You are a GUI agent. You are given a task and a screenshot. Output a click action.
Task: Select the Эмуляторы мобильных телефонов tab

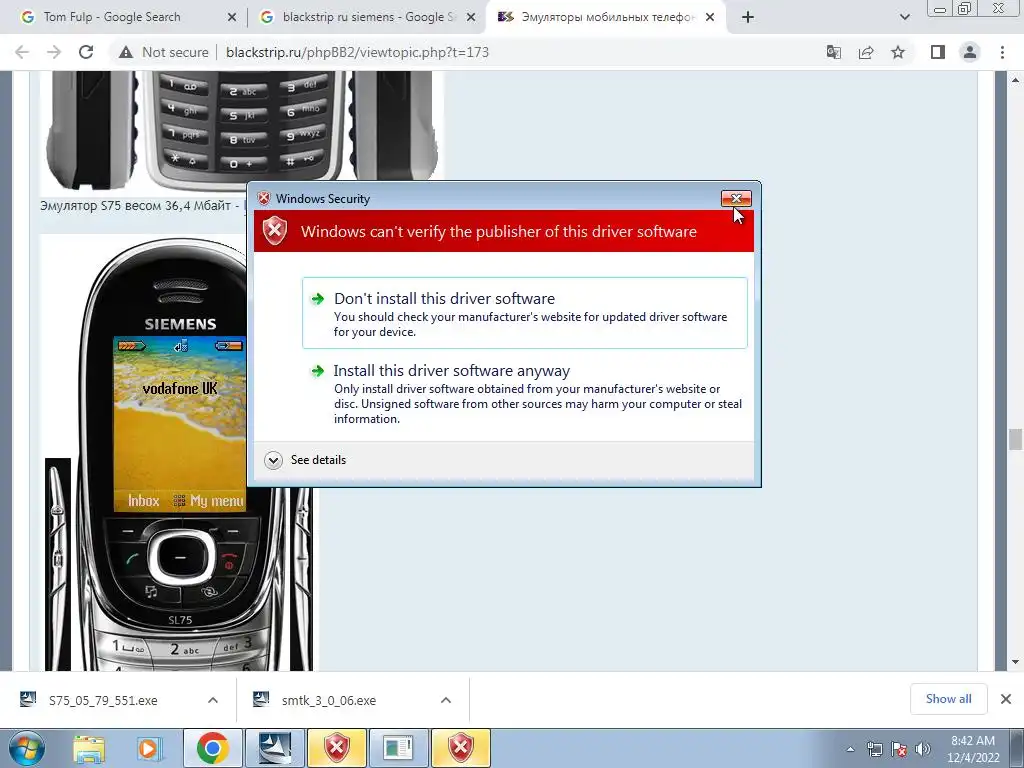pos(607,17)
